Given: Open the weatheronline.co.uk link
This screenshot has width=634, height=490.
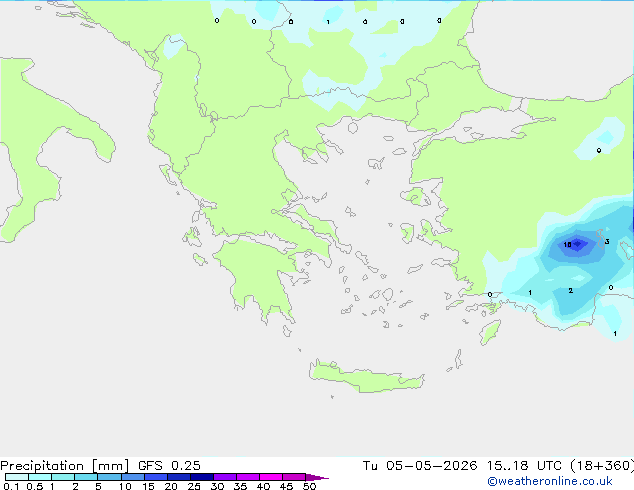Looking at the screenshot, I should pos(550,481).
